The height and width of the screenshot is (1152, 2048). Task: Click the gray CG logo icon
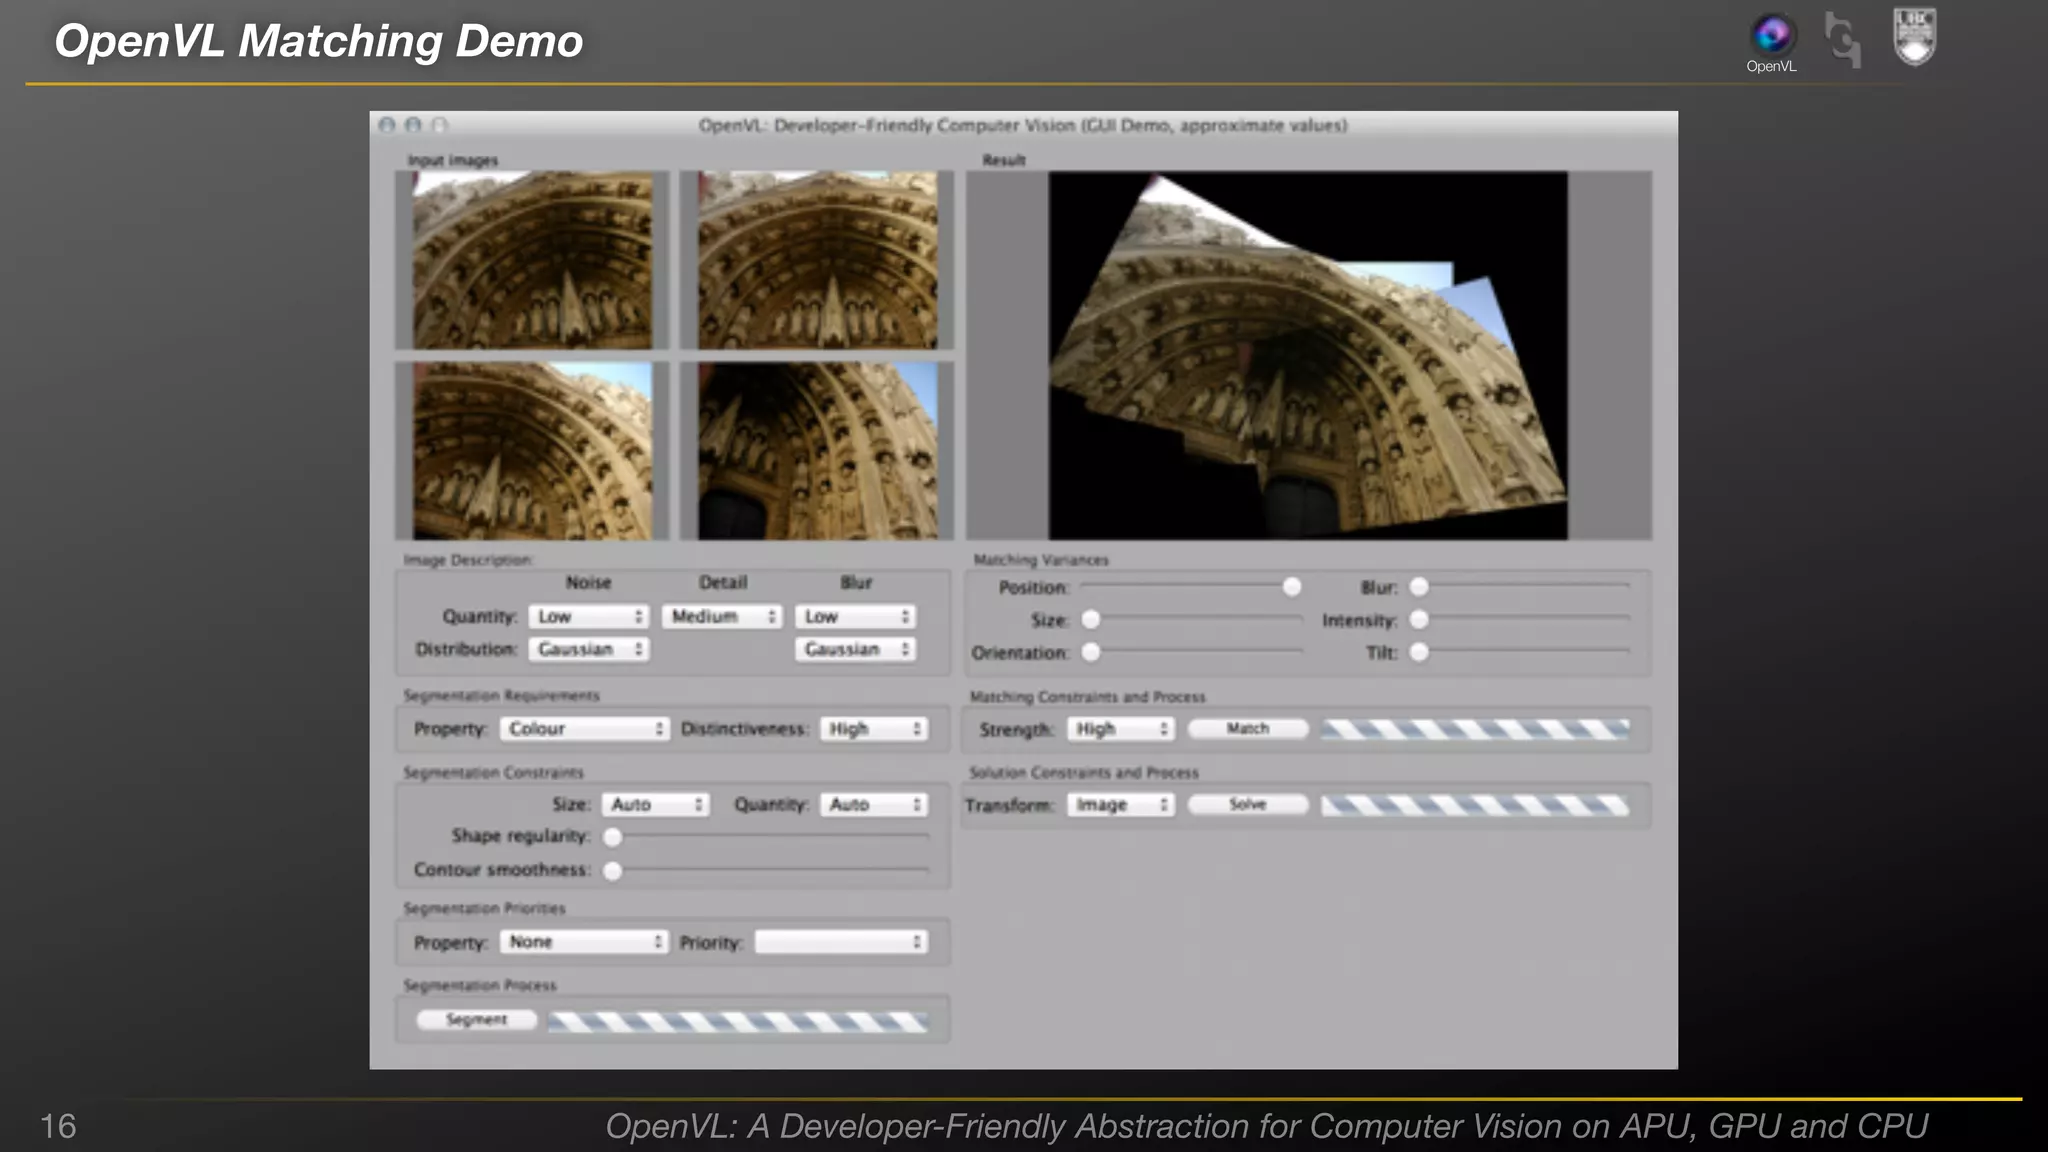pos(1842,40)
